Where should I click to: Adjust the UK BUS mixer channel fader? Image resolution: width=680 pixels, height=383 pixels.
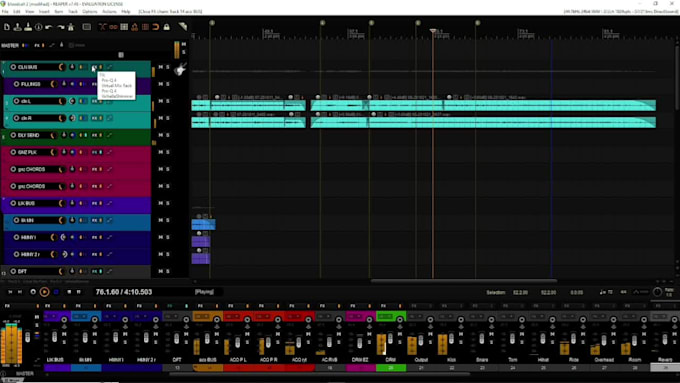(54, 336)
